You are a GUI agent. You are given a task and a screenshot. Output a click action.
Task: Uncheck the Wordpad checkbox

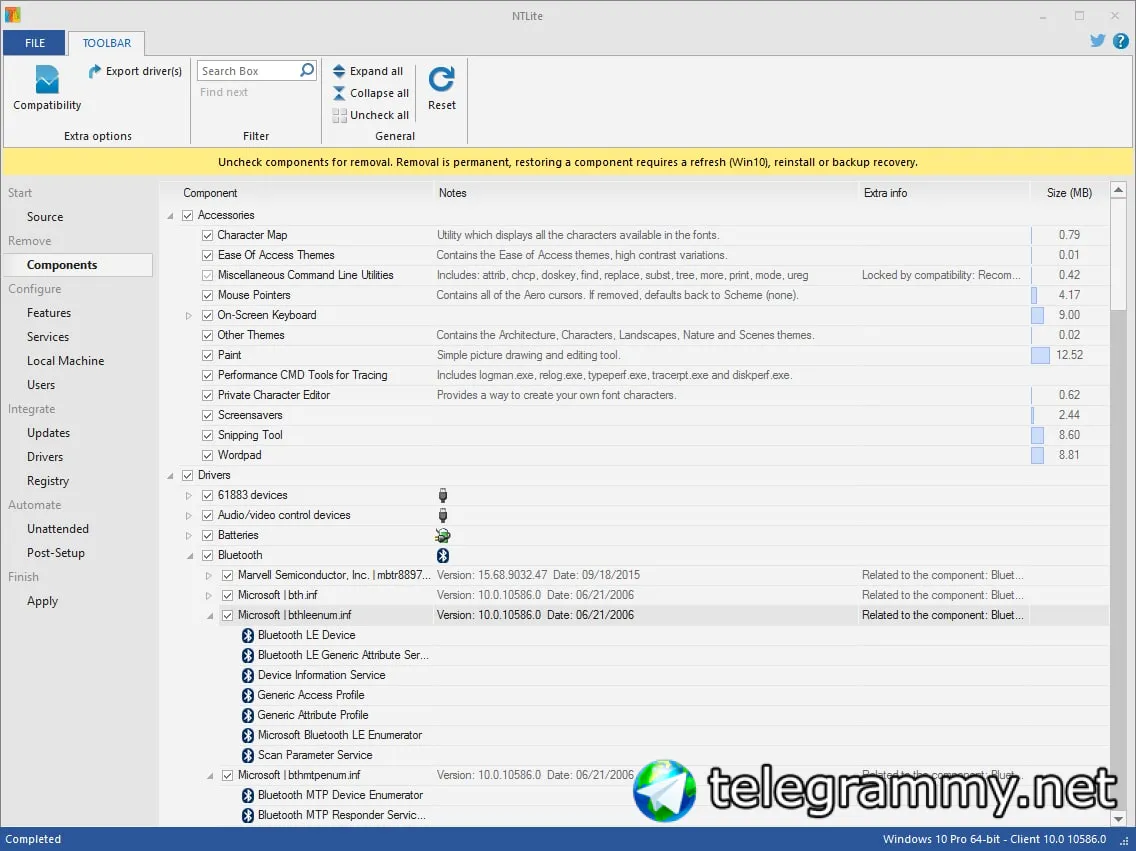[x=207, y=456]
